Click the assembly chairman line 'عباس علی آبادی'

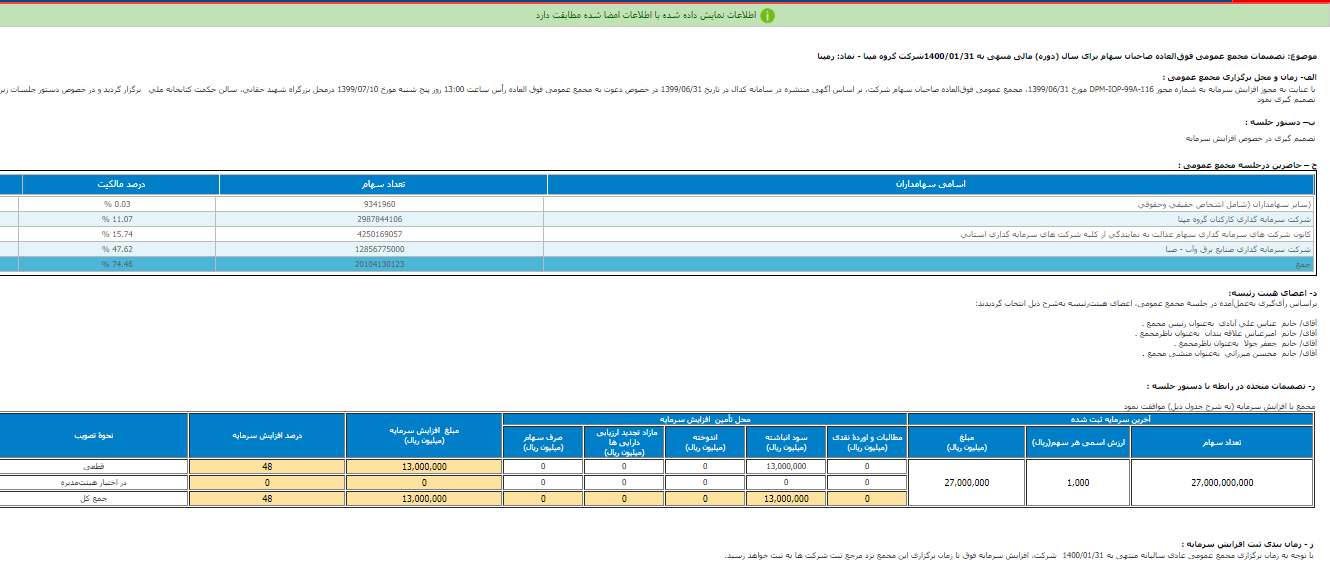pyautogui.click(x=1229, y=324)
